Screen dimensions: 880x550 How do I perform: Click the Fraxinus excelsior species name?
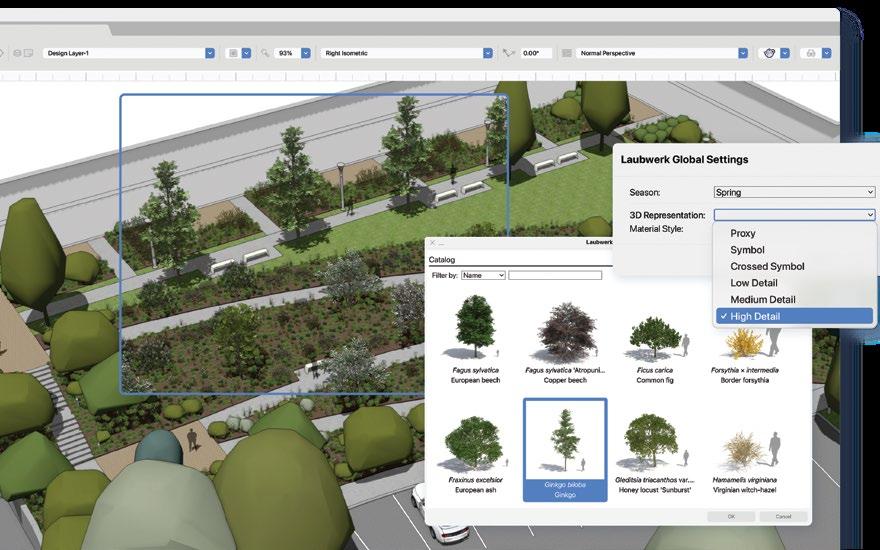475,480
